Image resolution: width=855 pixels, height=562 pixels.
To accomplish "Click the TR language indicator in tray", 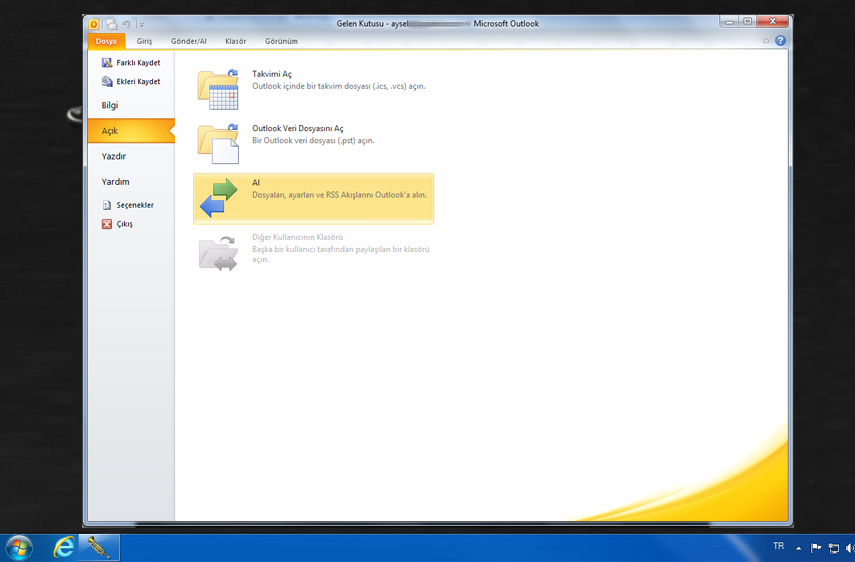I will pyautogui.click(x=778, y=546).
